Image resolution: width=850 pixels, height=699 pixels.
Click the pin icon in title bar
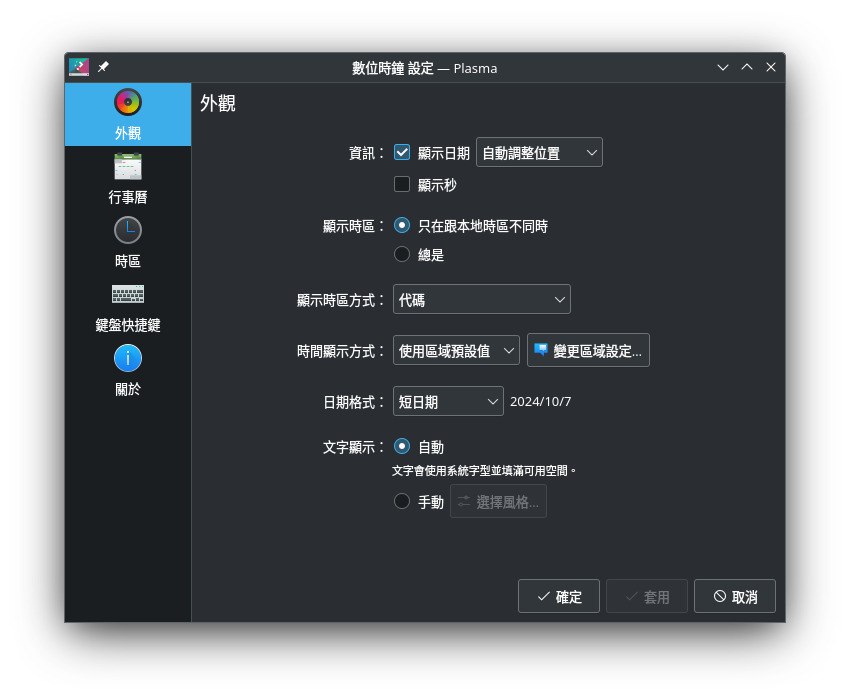click(103, 67)
